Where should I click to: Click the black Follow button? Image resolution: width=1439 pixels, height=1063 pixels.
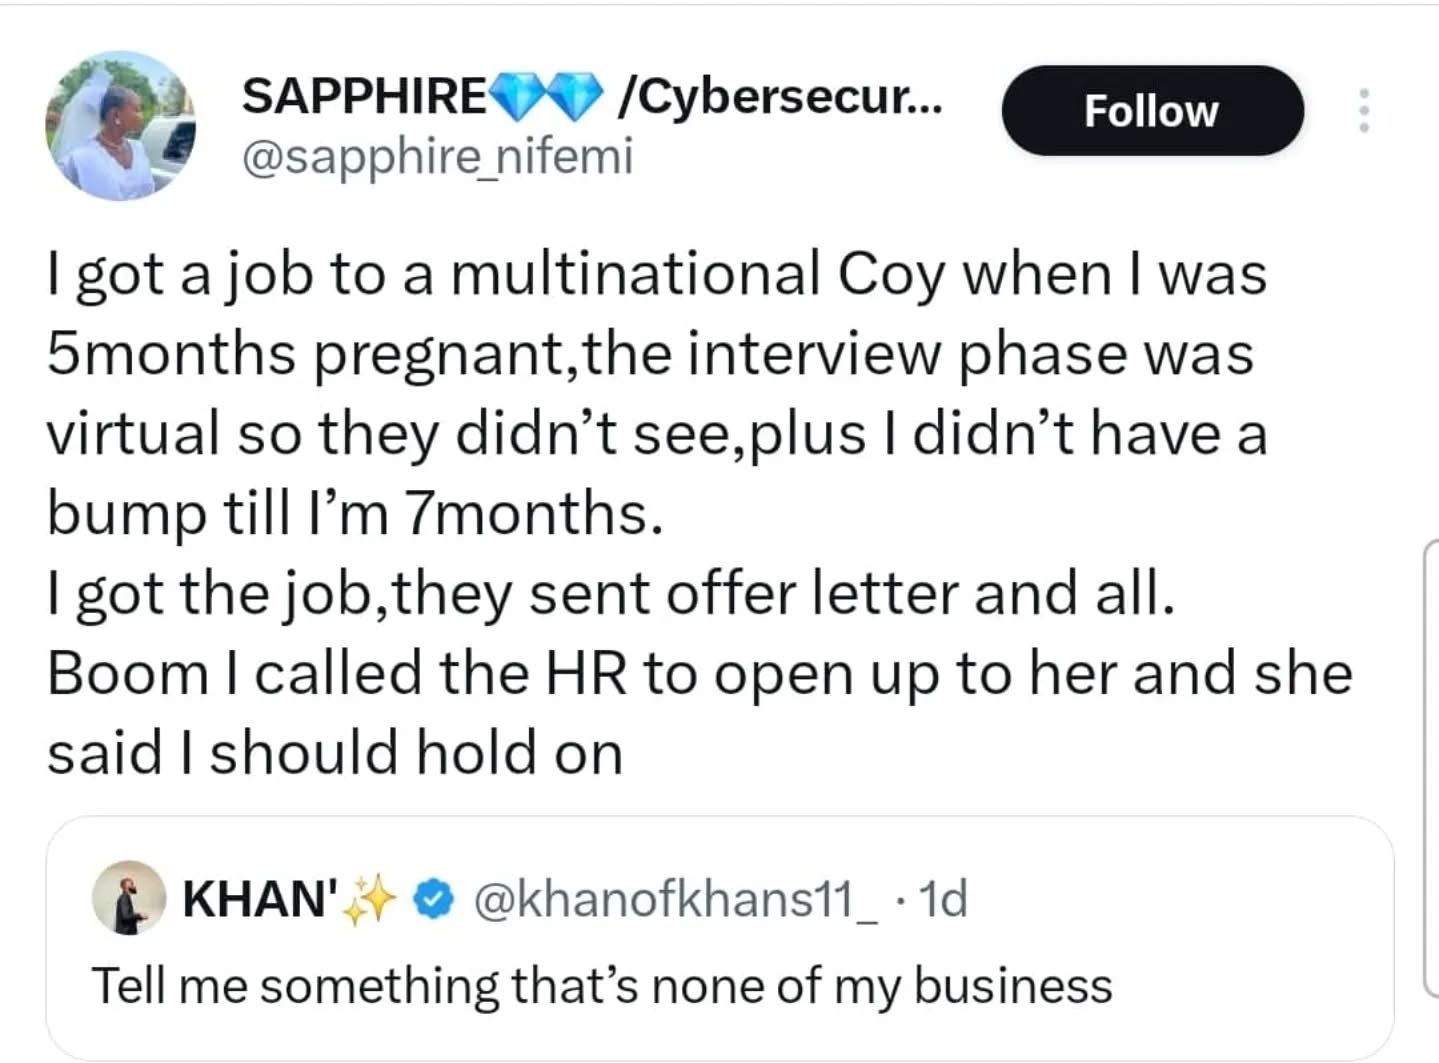pos(1152,111)
